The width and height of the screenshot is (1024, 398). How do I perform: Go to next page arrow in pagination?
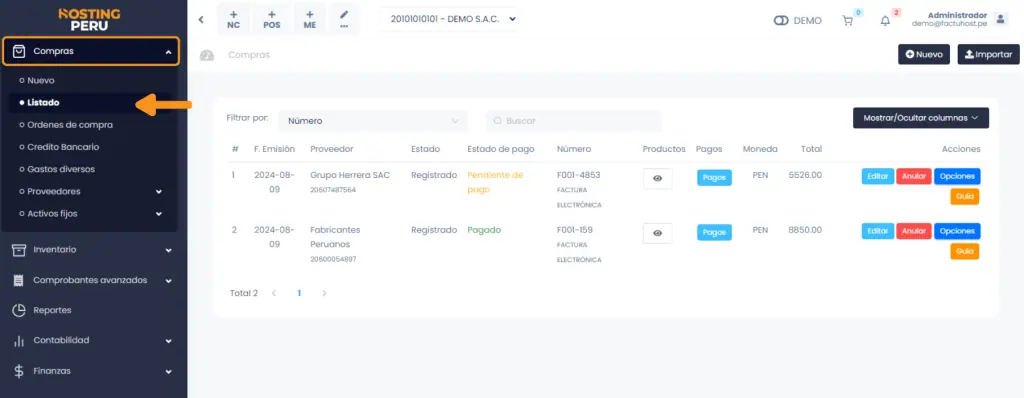coord(325,293)
